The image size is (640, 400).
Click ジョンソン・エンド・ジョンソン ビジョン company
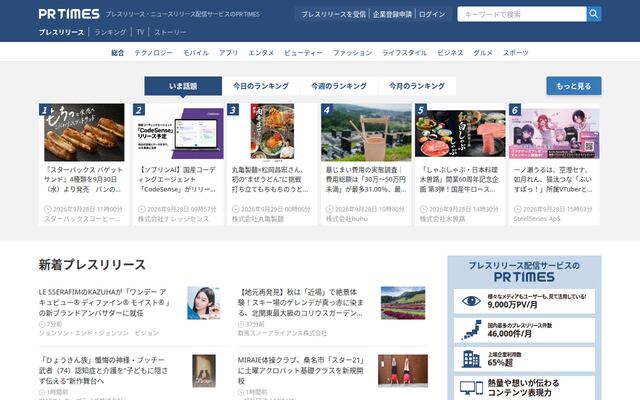pos(99,333)
